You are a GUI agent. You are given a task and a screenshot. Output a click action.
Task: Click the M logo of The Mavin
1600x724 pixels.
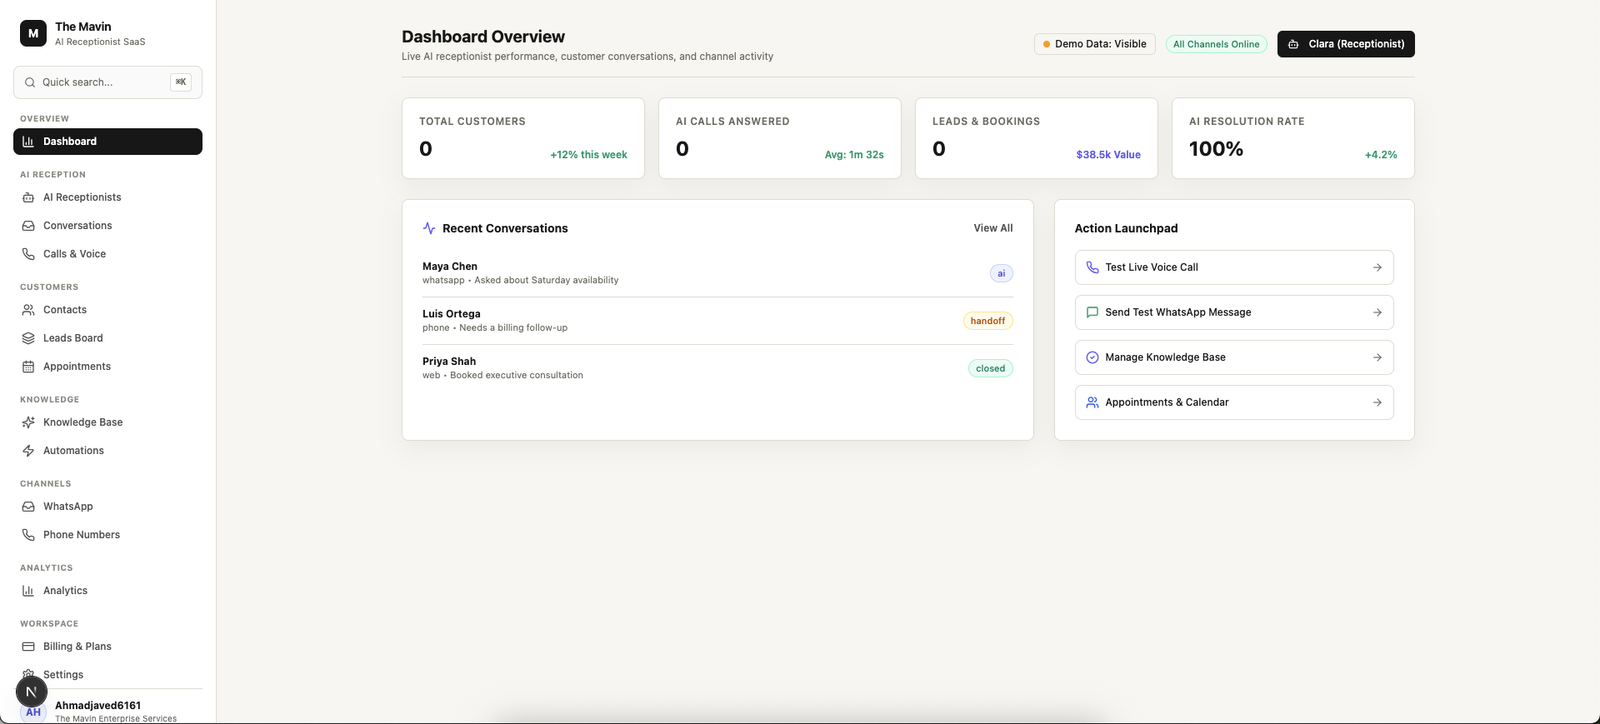33,33
